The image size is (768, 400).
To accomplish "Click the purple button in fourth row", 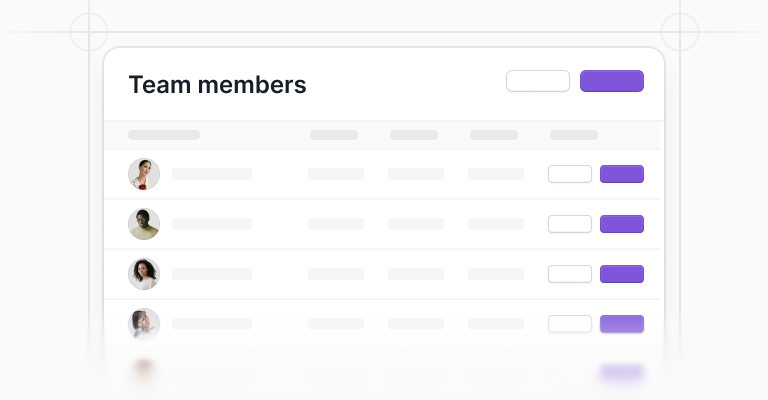I will pyautogui.click(x=622, y=324).
